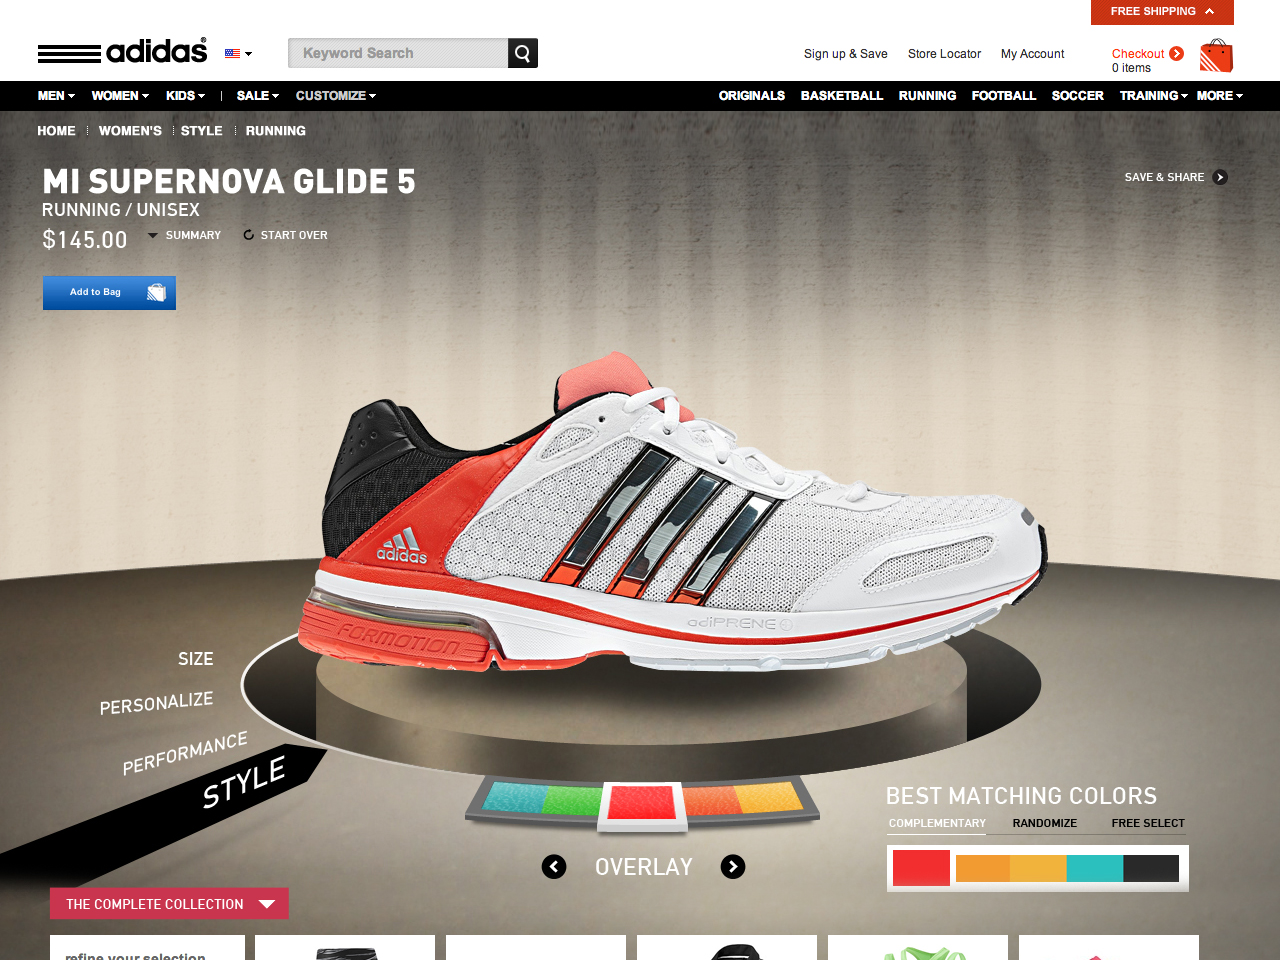This screenshot has height=960, width=1280.
Task: Switch to RANDOMIZE colors tab
Action: pyautogui.click(x=1045, y=824)
